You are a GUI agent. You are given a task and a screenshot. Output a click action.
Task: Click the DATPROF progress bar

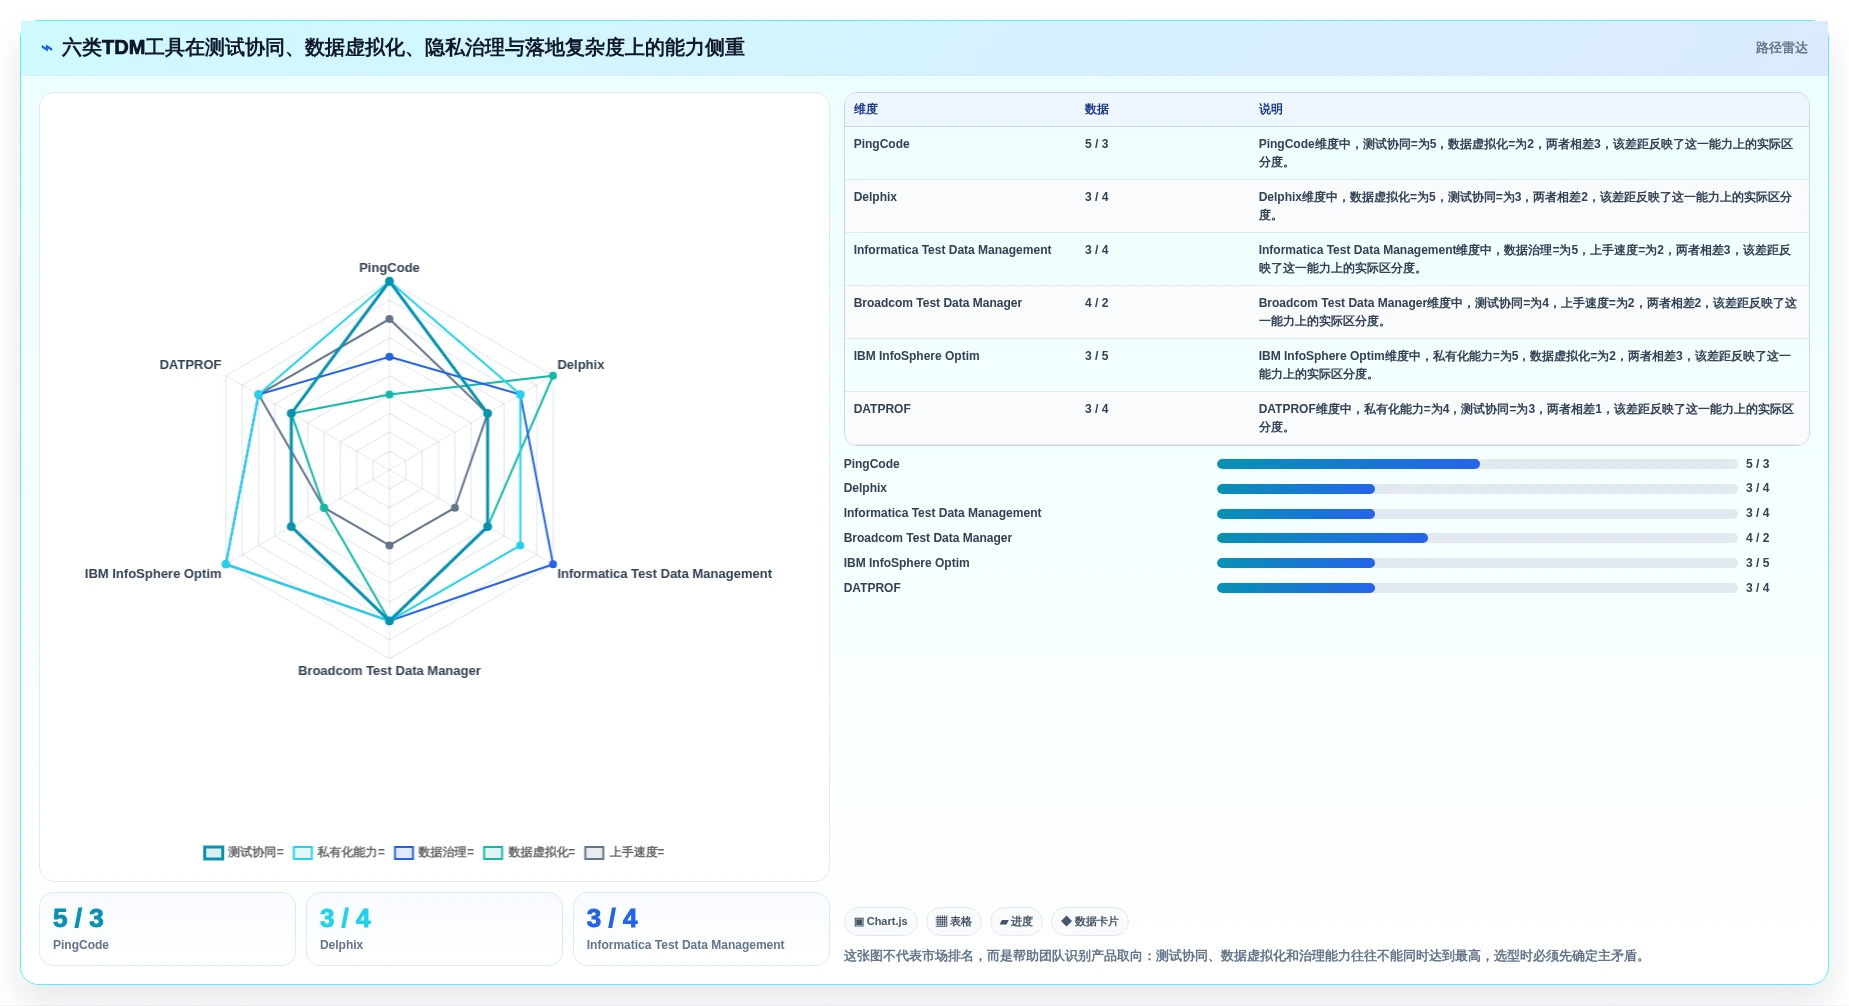[x=1477, y=588]
